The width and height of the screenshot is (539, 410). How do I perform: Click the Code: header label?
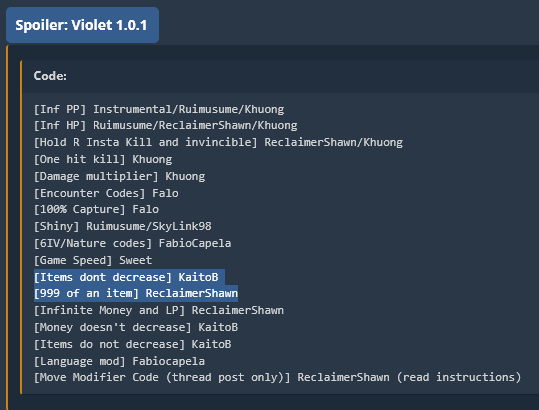click(x=50, y=76)
